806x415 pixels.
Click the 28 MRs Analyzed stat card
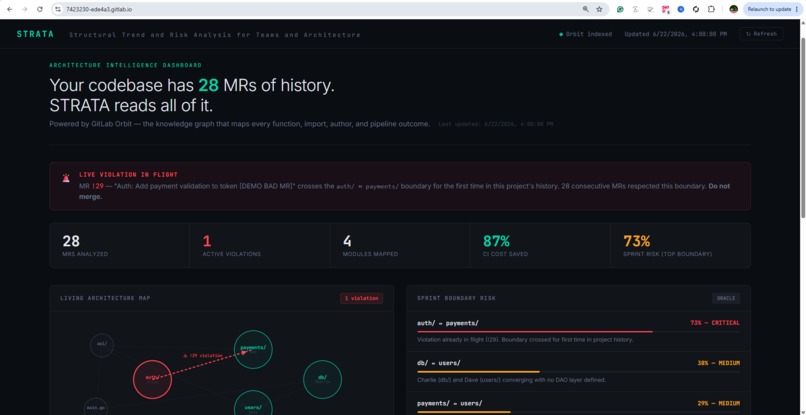(x=119, y=245)
